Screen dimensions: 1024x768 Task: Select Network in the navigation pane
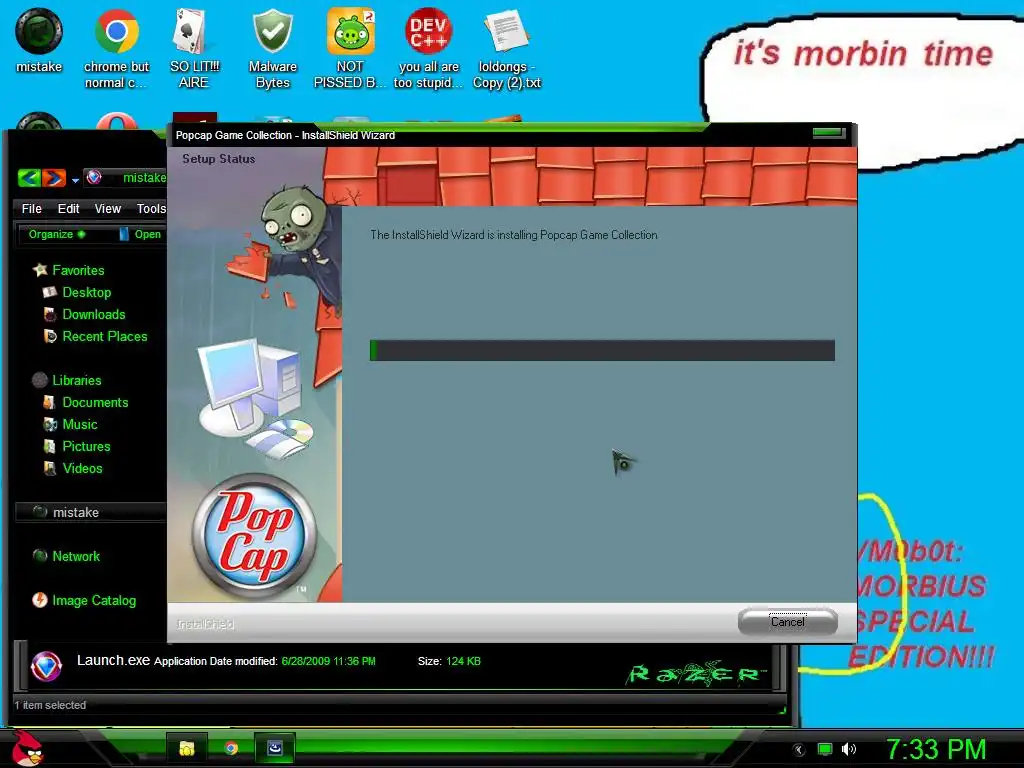coord(76,556)
